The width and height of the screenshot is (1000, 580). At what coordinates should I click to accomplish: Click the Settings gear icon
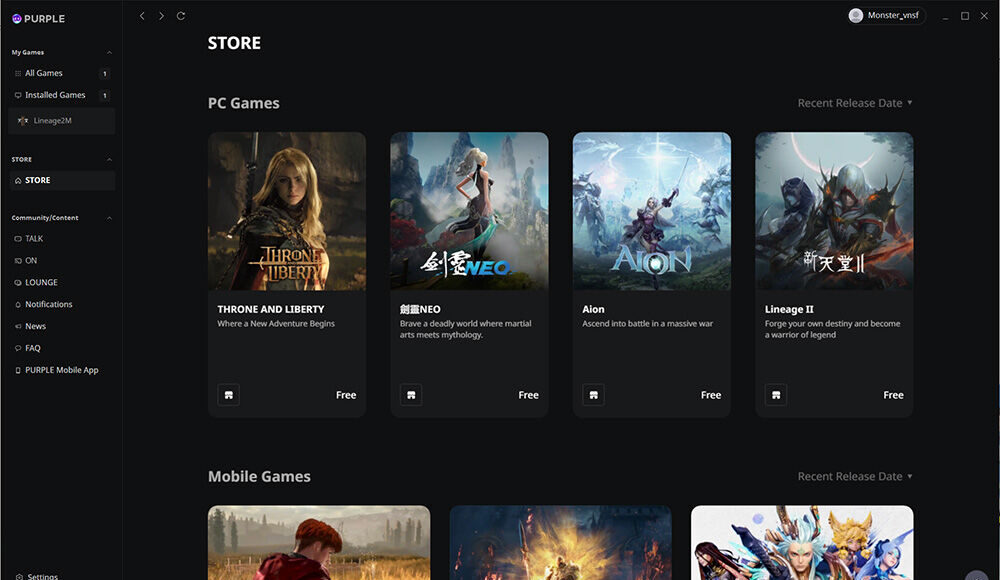coord(19,577)
